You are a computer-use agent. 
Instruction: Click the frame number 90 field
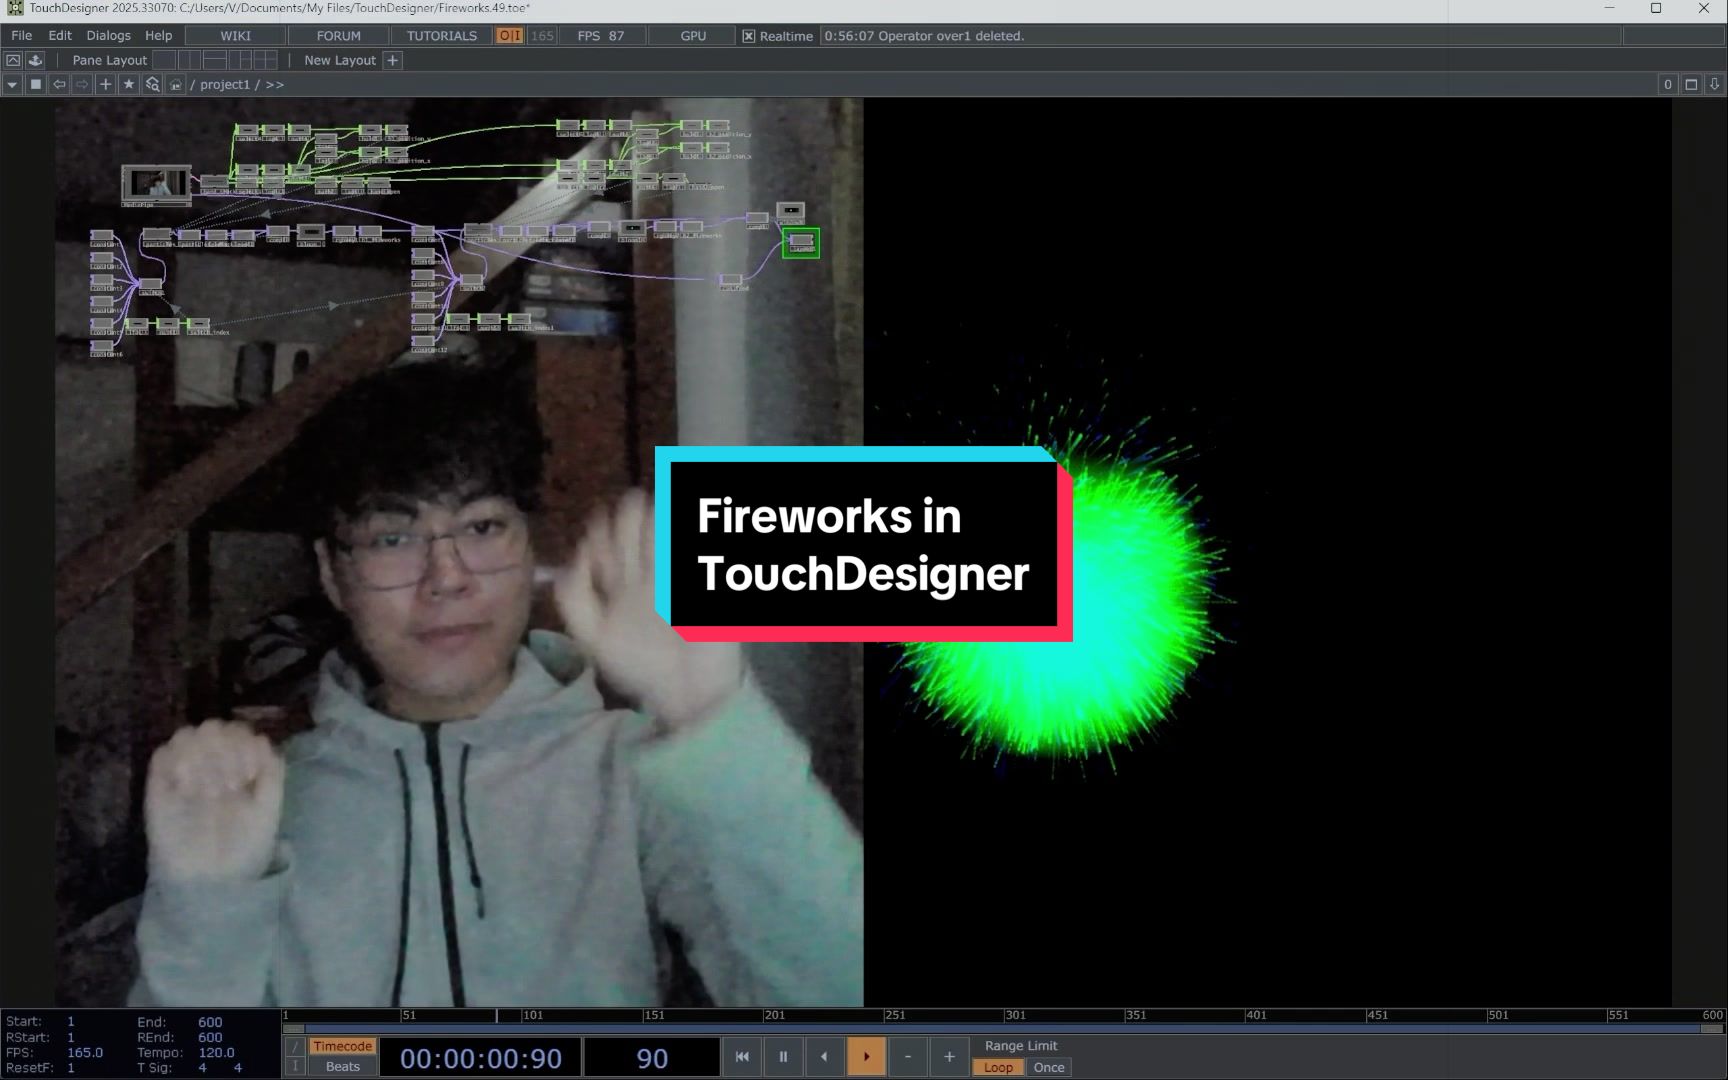coord(652,1058)
